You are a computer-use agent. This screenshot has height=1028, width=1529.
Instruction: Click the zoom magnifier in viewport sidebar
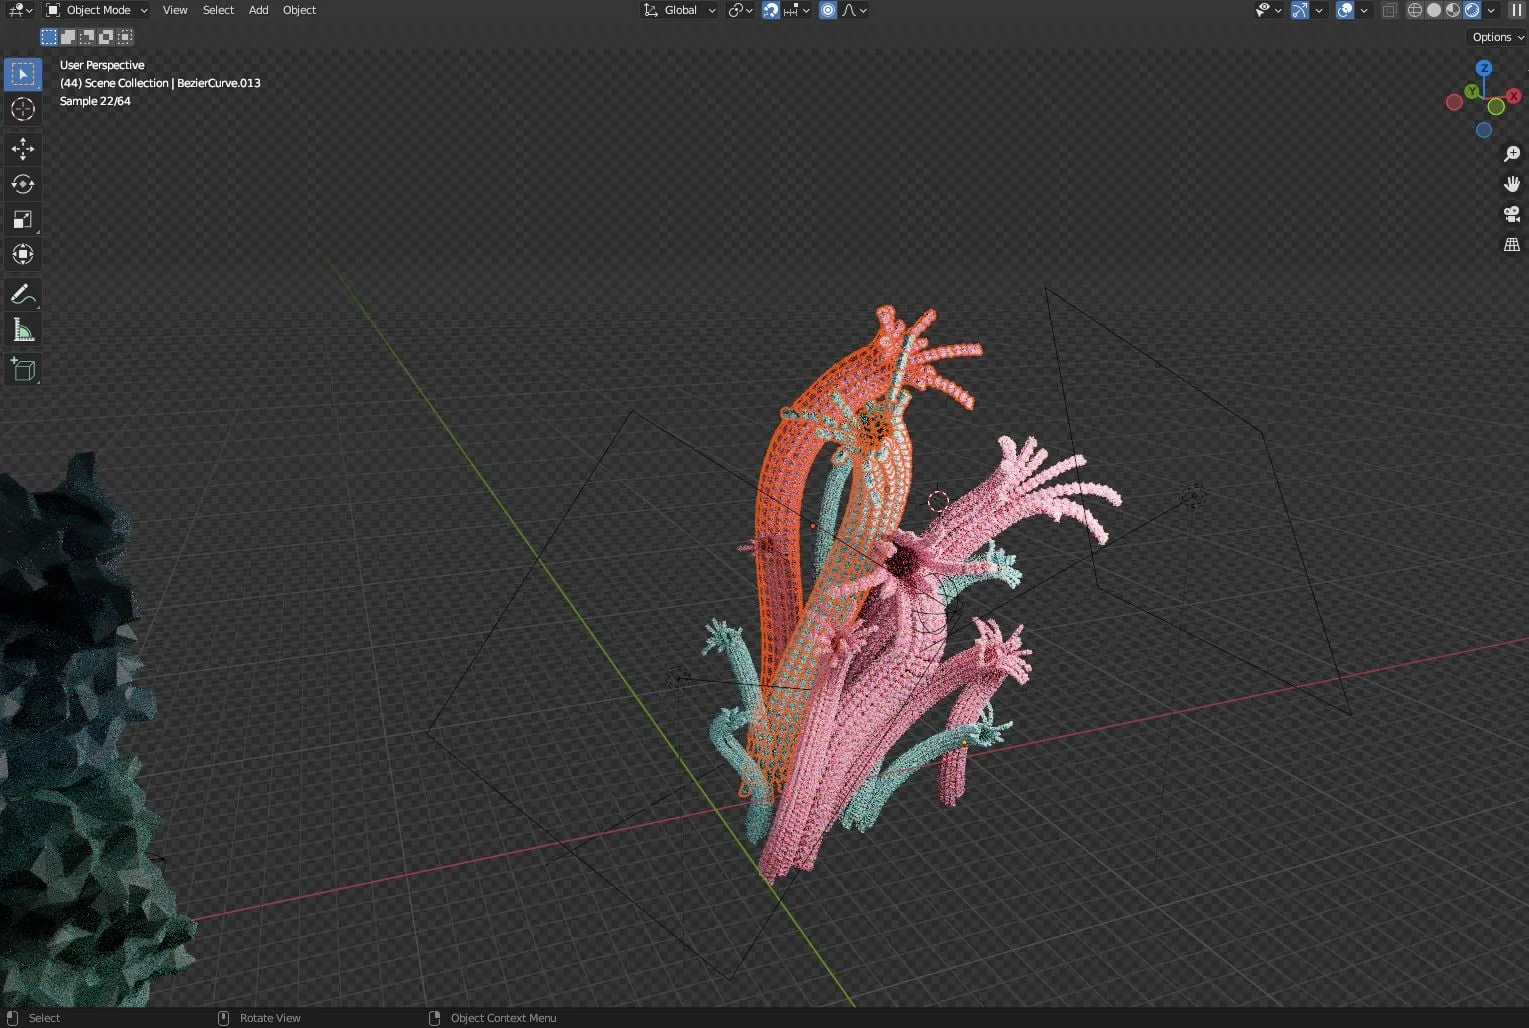pyautogui.click(x=1511, y=154)
